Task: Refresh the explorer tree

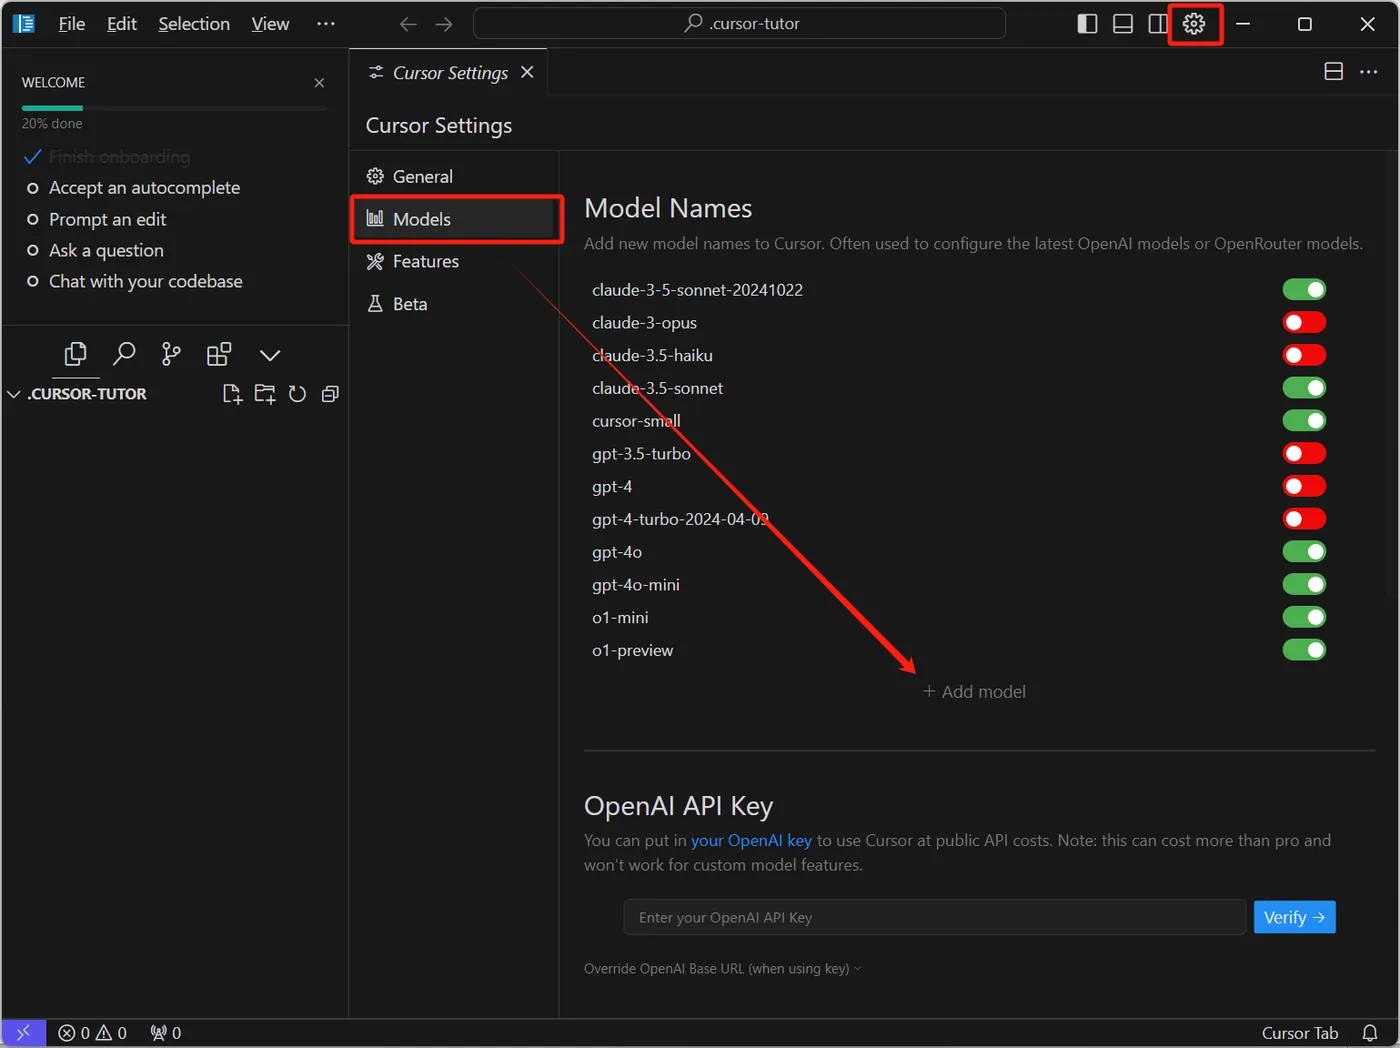Action: [x=297, y=394]
